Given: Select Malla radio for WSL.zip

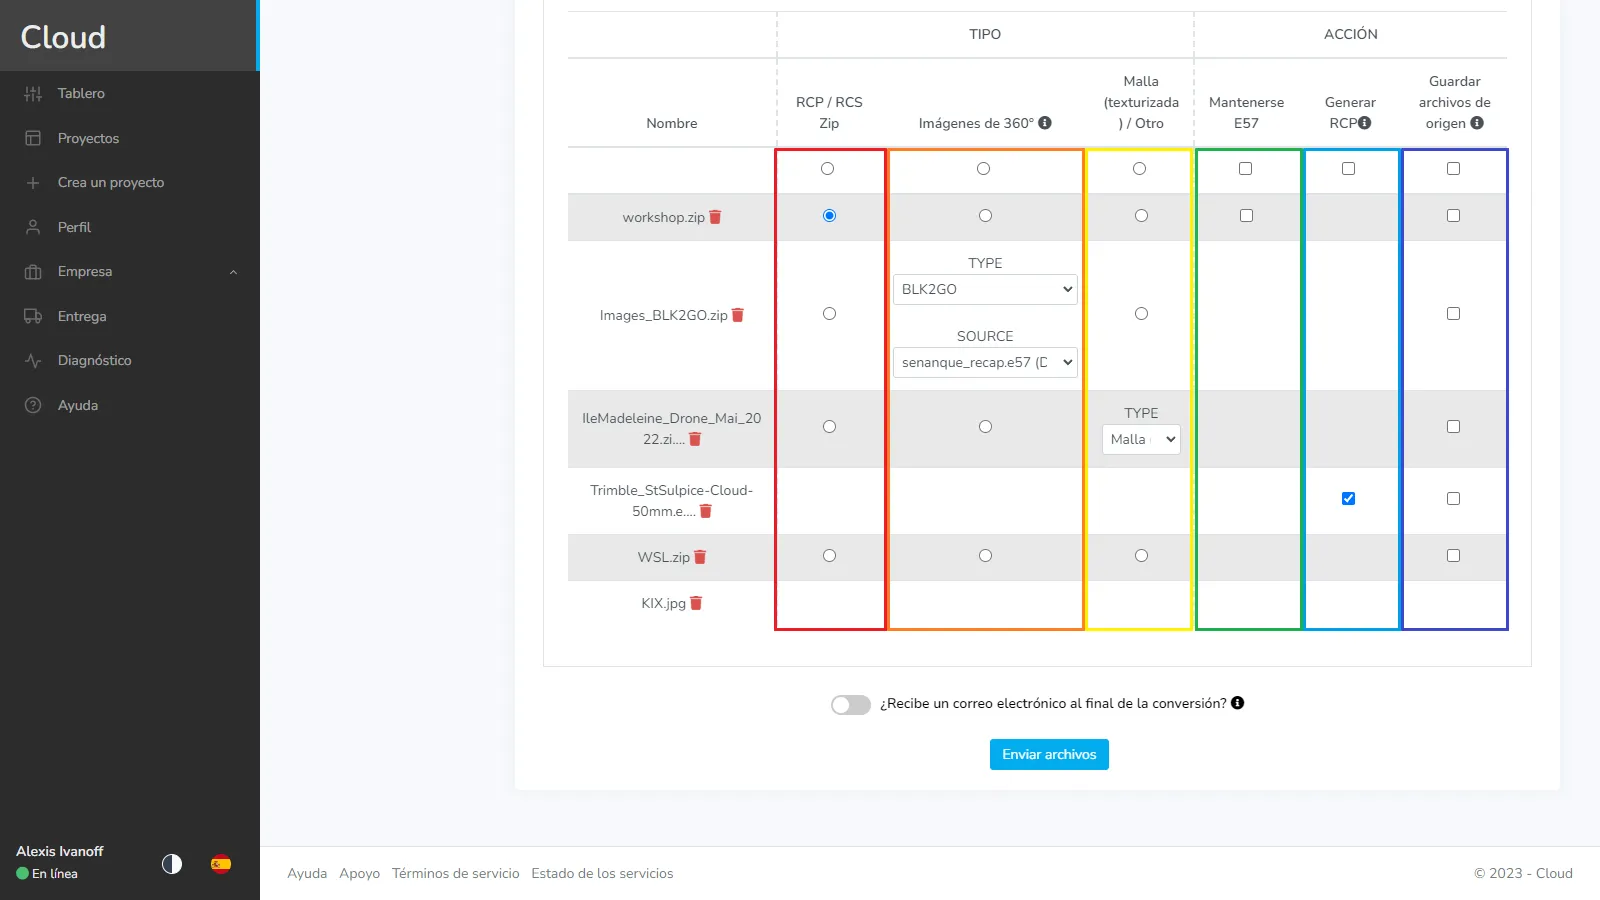Looking at the screenshot, I should [1141, 556].
